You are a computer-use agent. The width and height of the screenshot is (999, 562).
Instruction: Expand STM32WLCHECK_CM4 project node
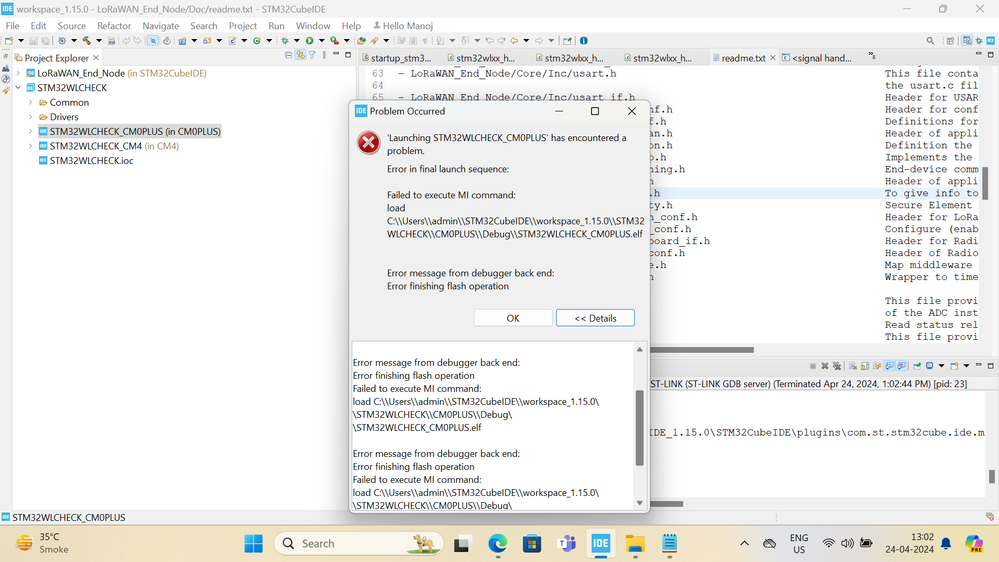tap(31, 146)
